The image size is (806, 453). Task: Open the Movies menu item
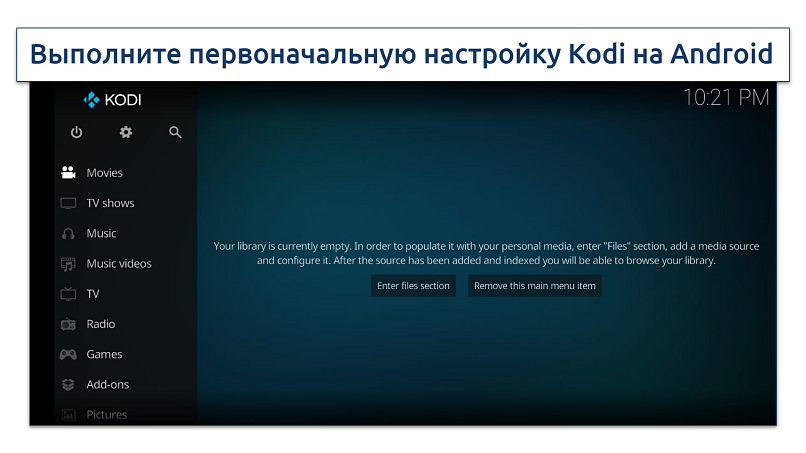point(104,173)
